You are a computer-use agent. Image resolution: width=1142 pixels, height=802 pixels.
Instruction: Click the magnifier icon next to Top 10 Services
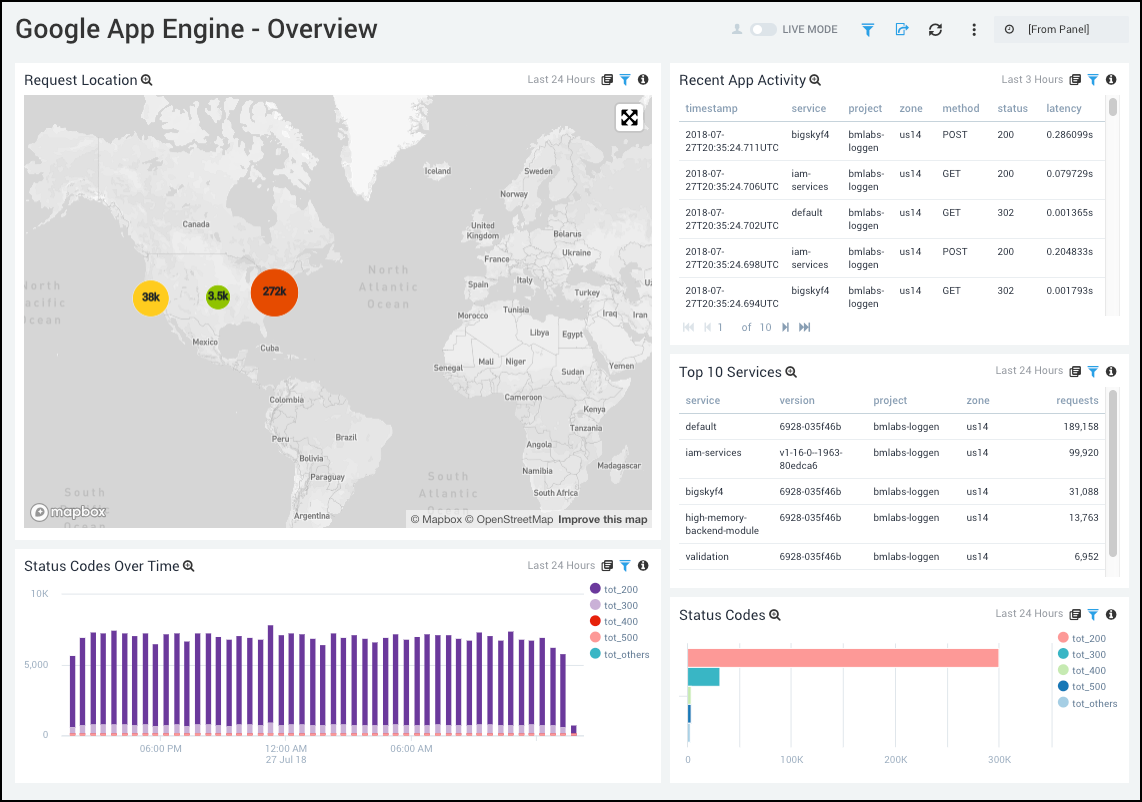click(x=791, y=372)
